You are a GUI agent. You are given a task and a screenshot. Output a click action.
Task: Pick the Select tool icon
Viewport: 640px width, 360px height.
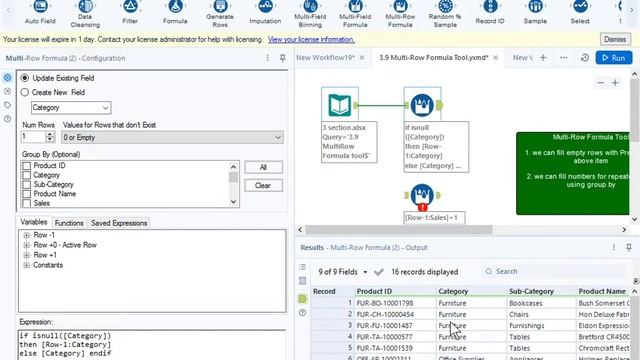tap(580, 7)
